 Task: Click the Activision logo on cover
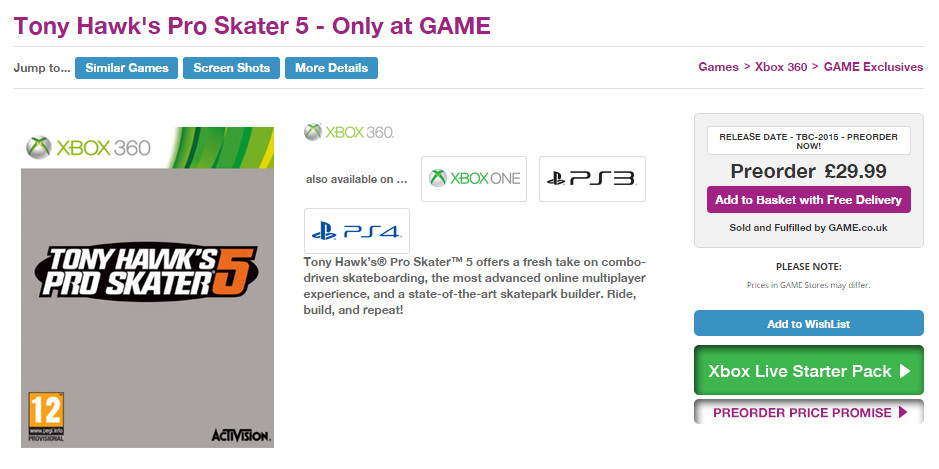tap(240, 435)
